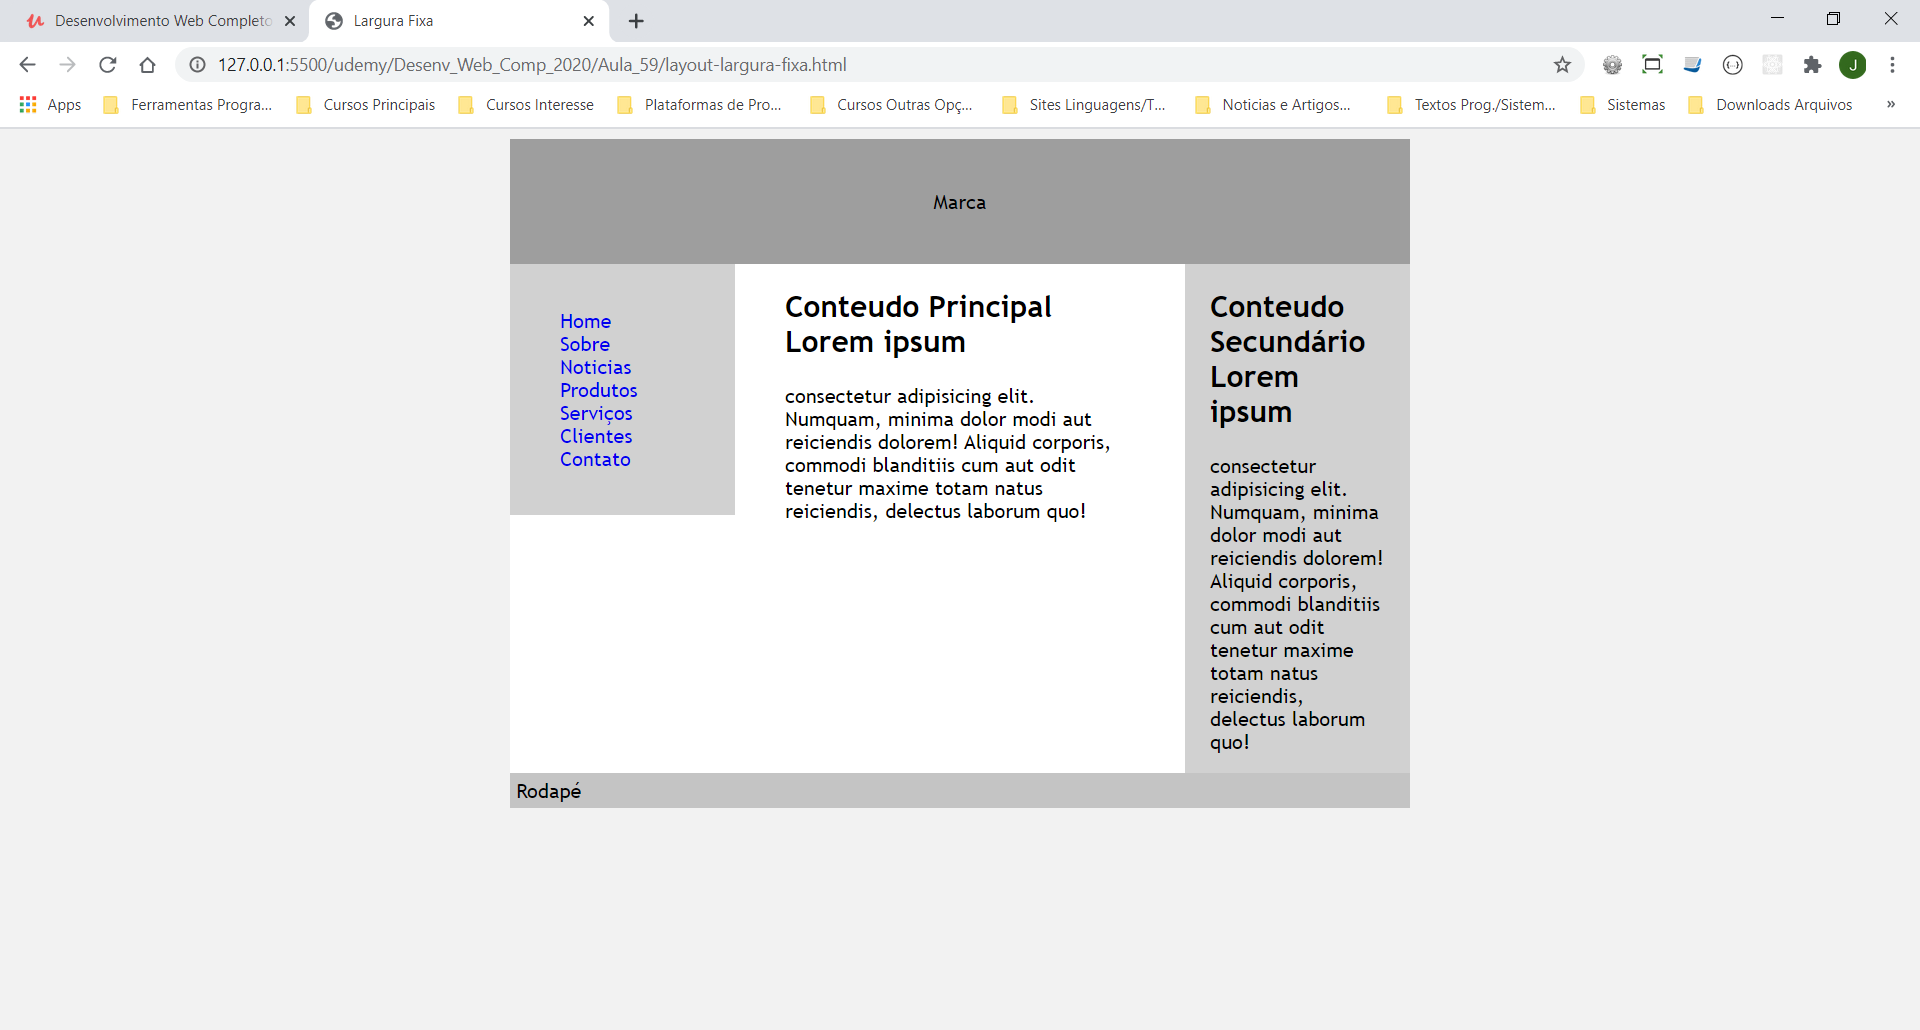
Task: Click the forward navigation arrow
Action: pyautogui.click(x=67, y=65)
